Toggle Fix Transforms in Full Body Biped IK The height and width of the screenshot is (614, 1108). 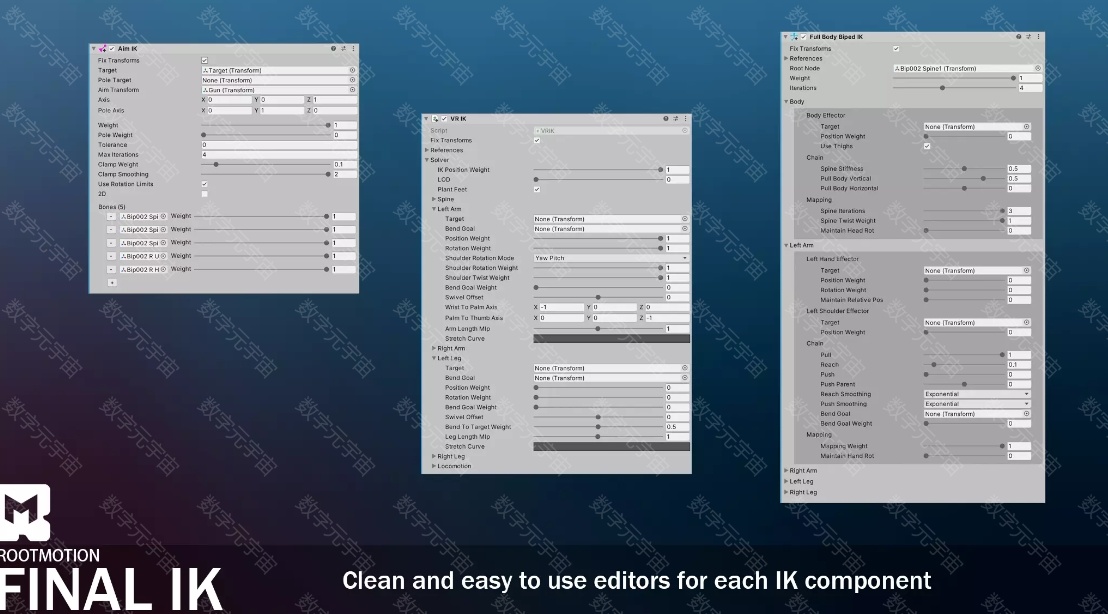pos(896,49)
